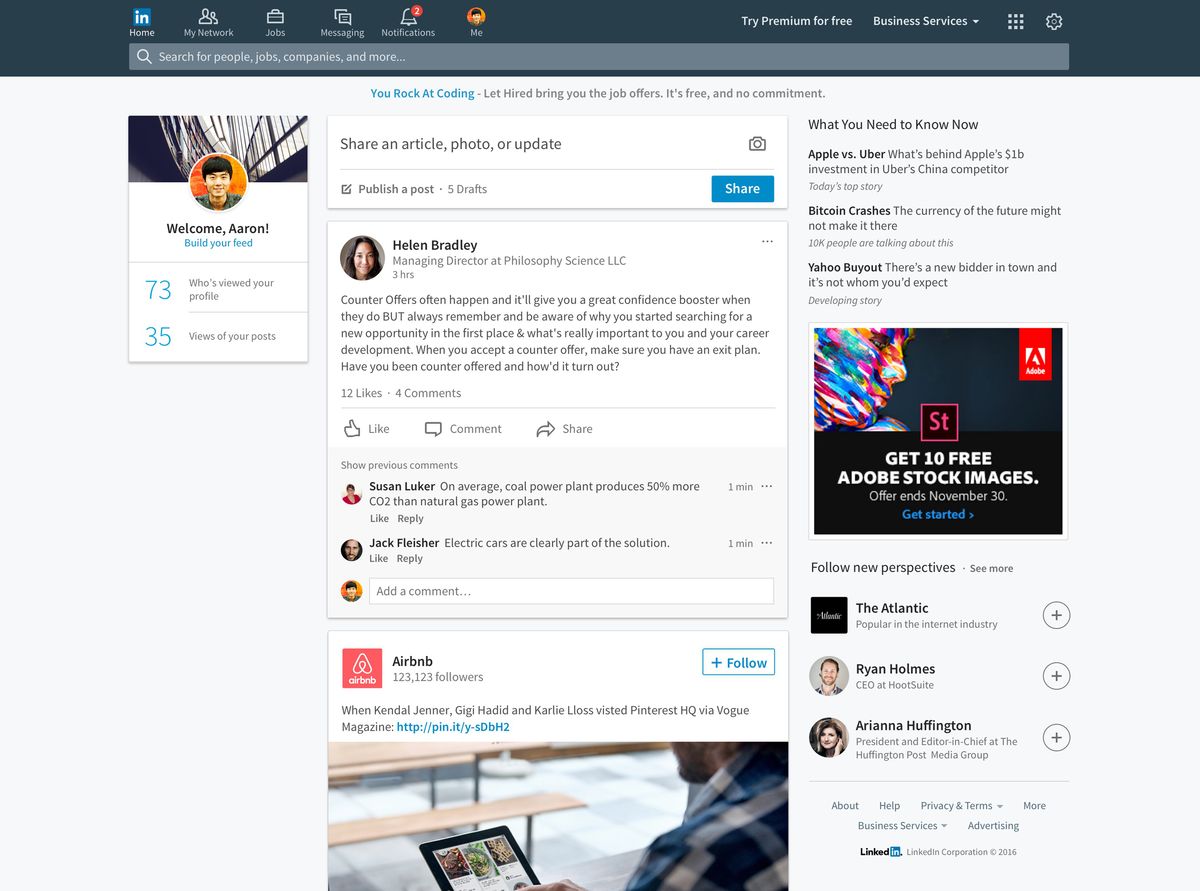
Task: Like Jack Fleisher's comment
Action: coord(379,559)
